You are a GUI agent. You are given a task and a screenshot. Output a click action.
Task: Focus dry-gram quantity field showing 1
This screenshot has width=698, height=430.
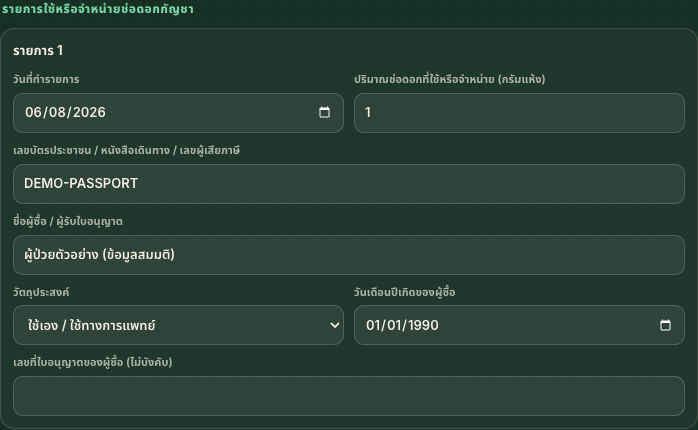click(519, 113)
